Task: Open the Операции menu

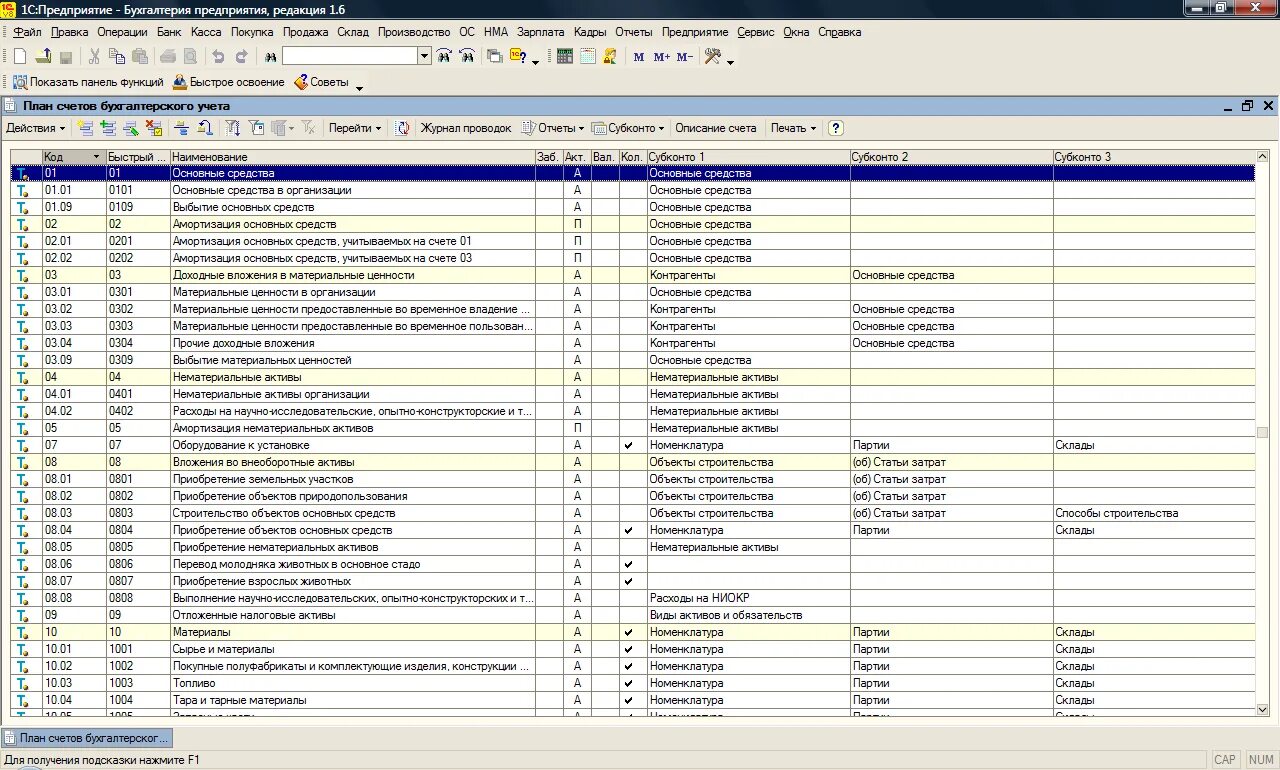Action: tap(122, 32)
